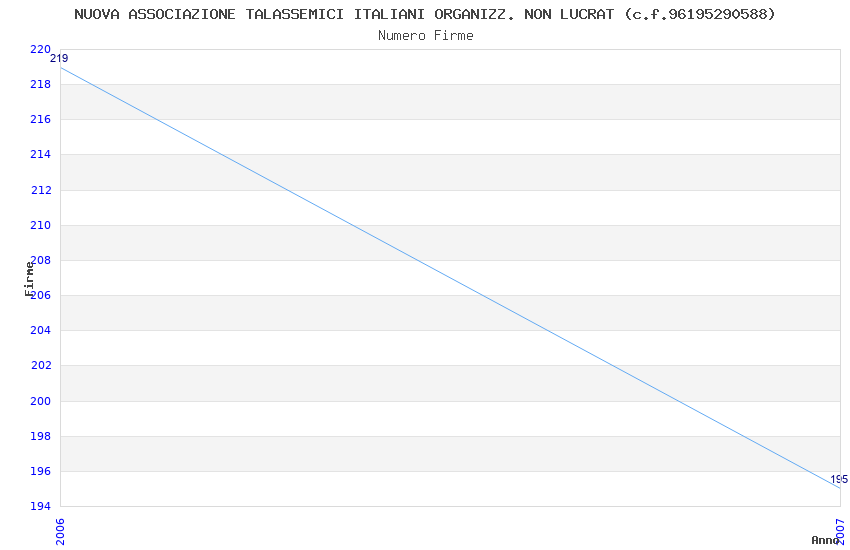
Task: Click the y-axis value '202'
Action: point(41,365)
